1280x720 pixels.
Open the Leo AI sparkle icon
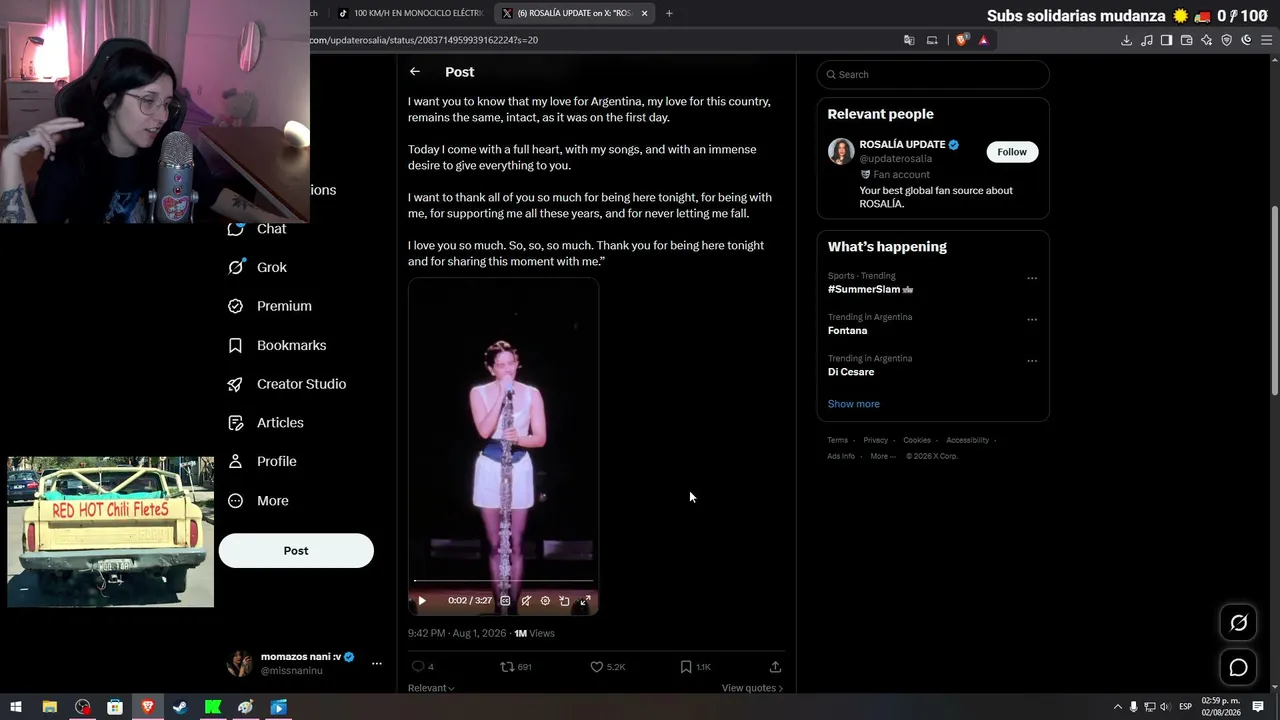pyautogui.click(x=1206, y=40)
